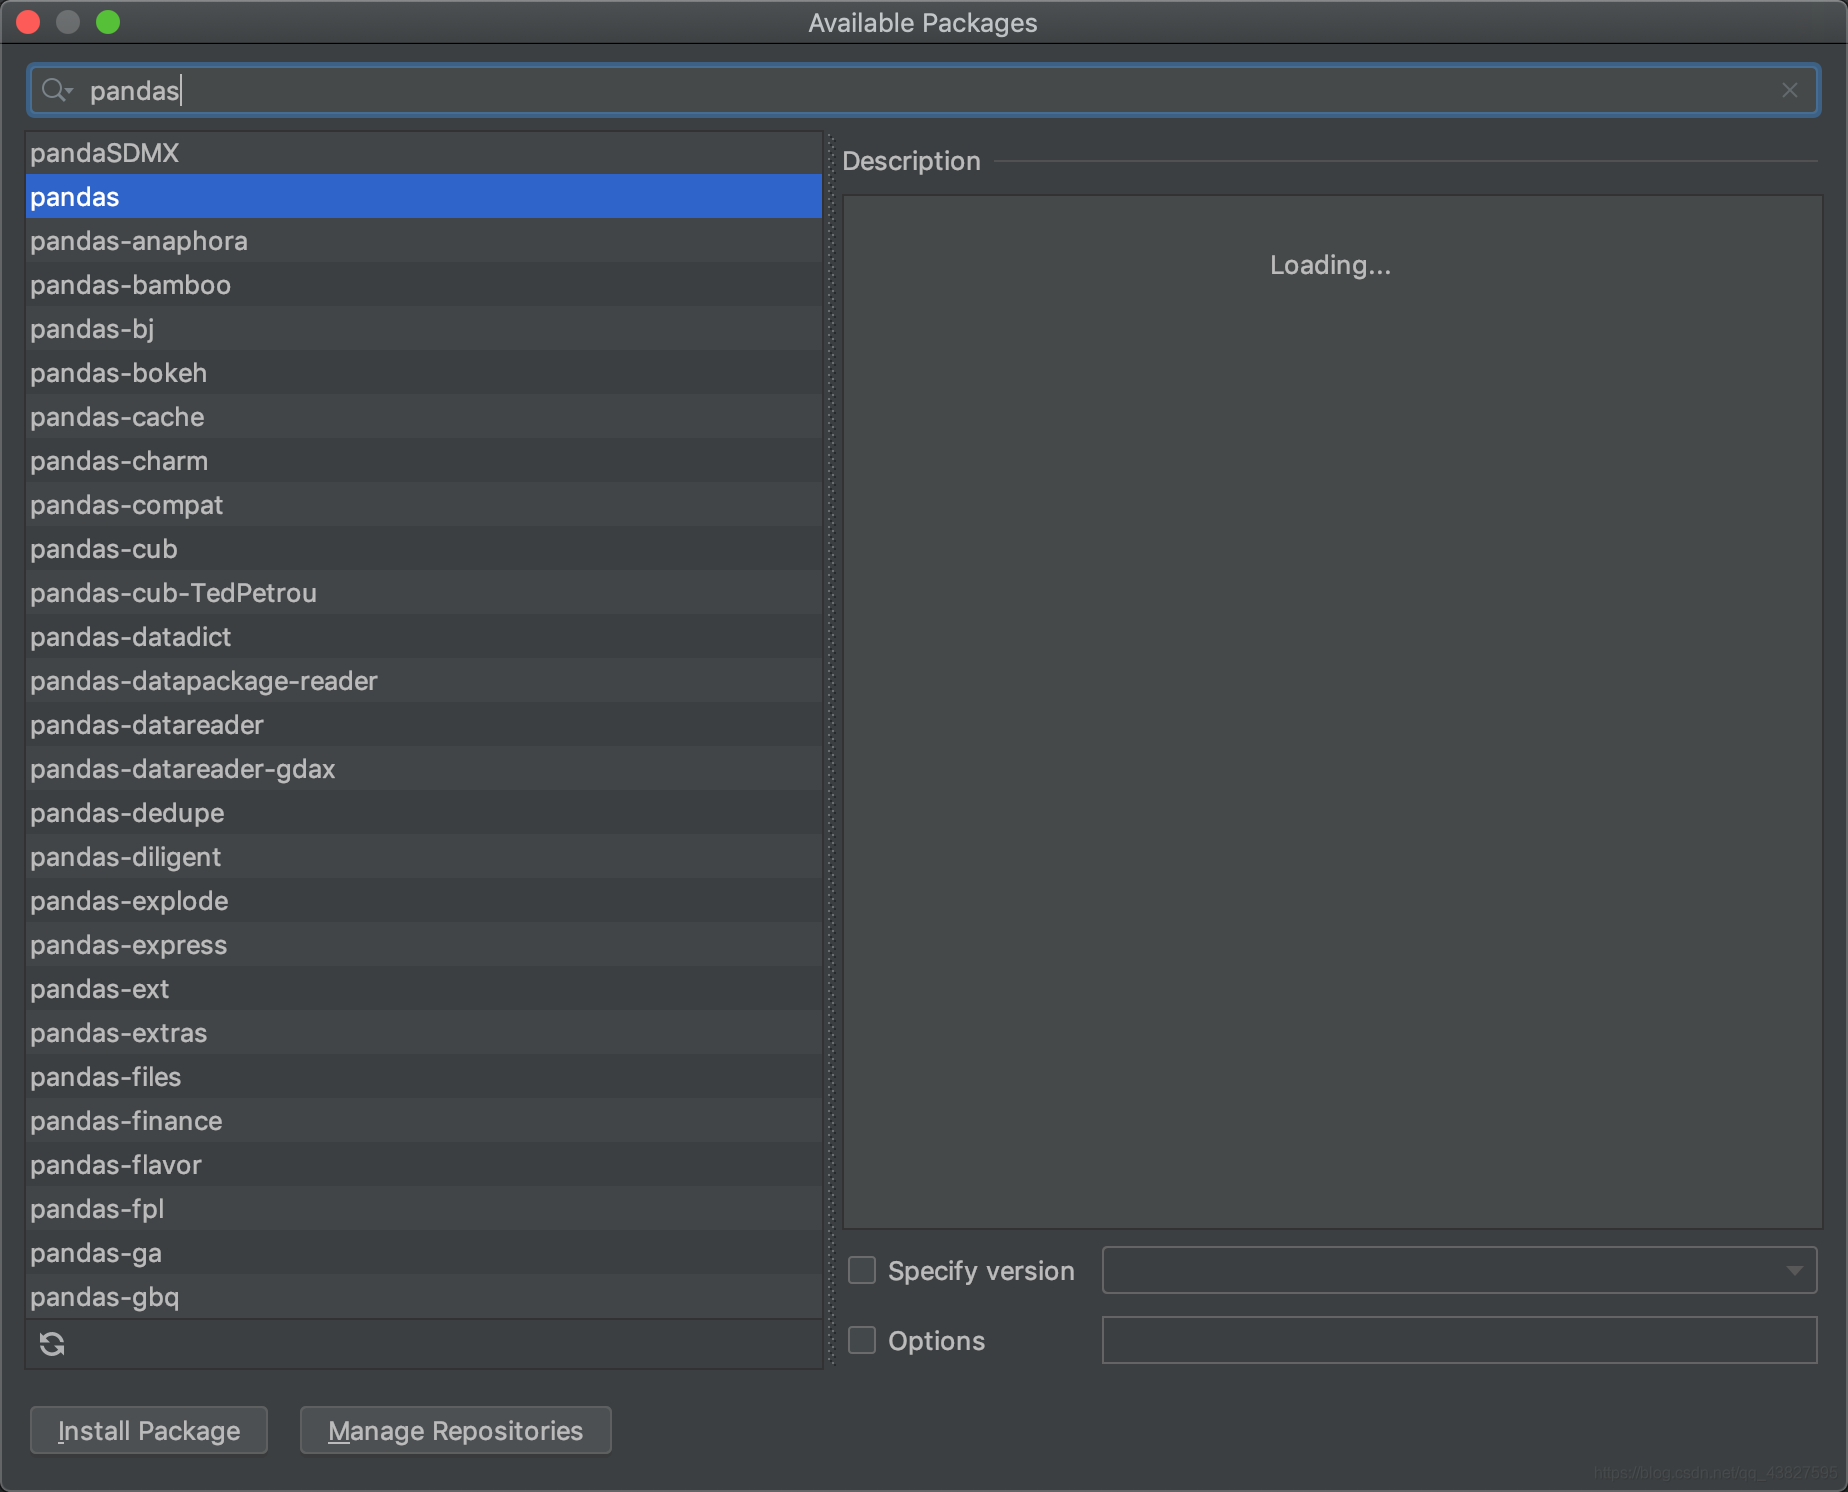
Task: Select pandaSDMX package
Action: (424, 153)
